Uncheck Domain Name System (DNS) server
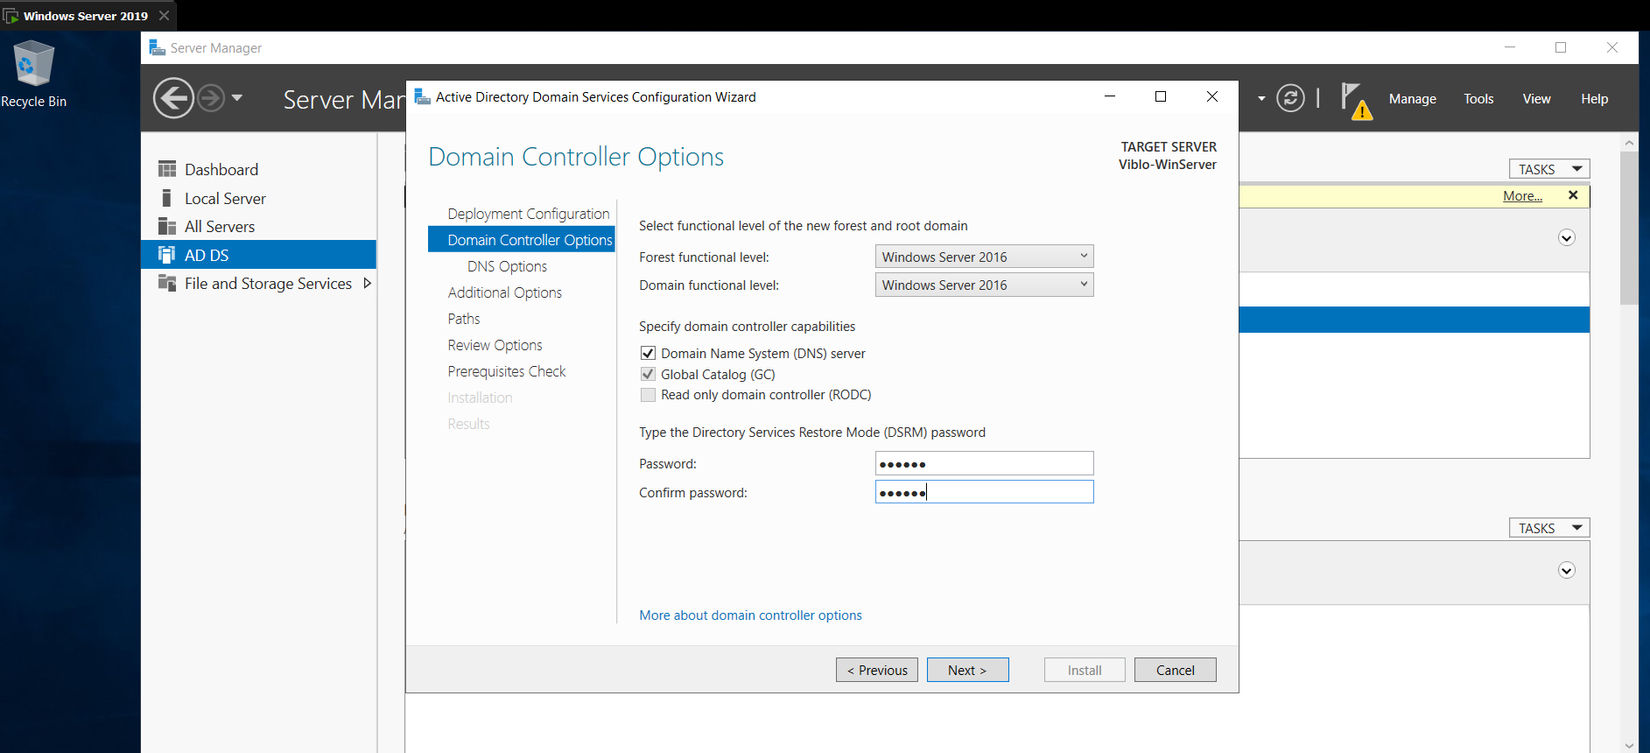Screen dimensions: 1650x753 pyautogui.click(x=648, y=353)
